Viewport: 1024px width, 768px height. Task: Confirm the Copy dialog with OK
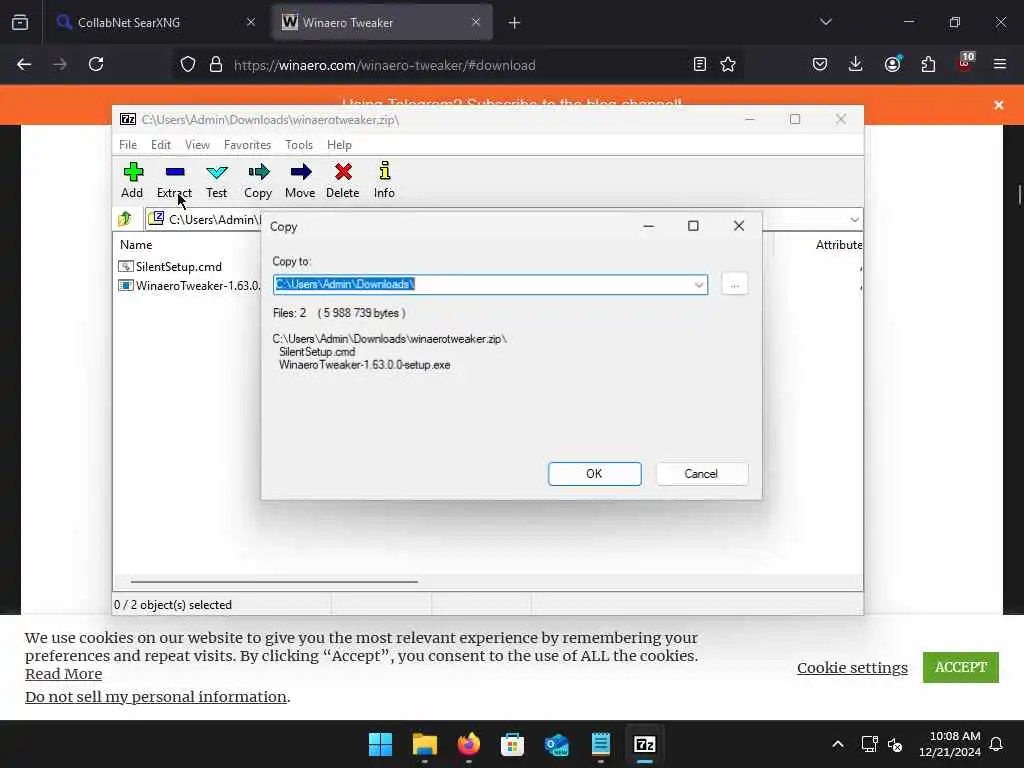[x=594, y=474]
